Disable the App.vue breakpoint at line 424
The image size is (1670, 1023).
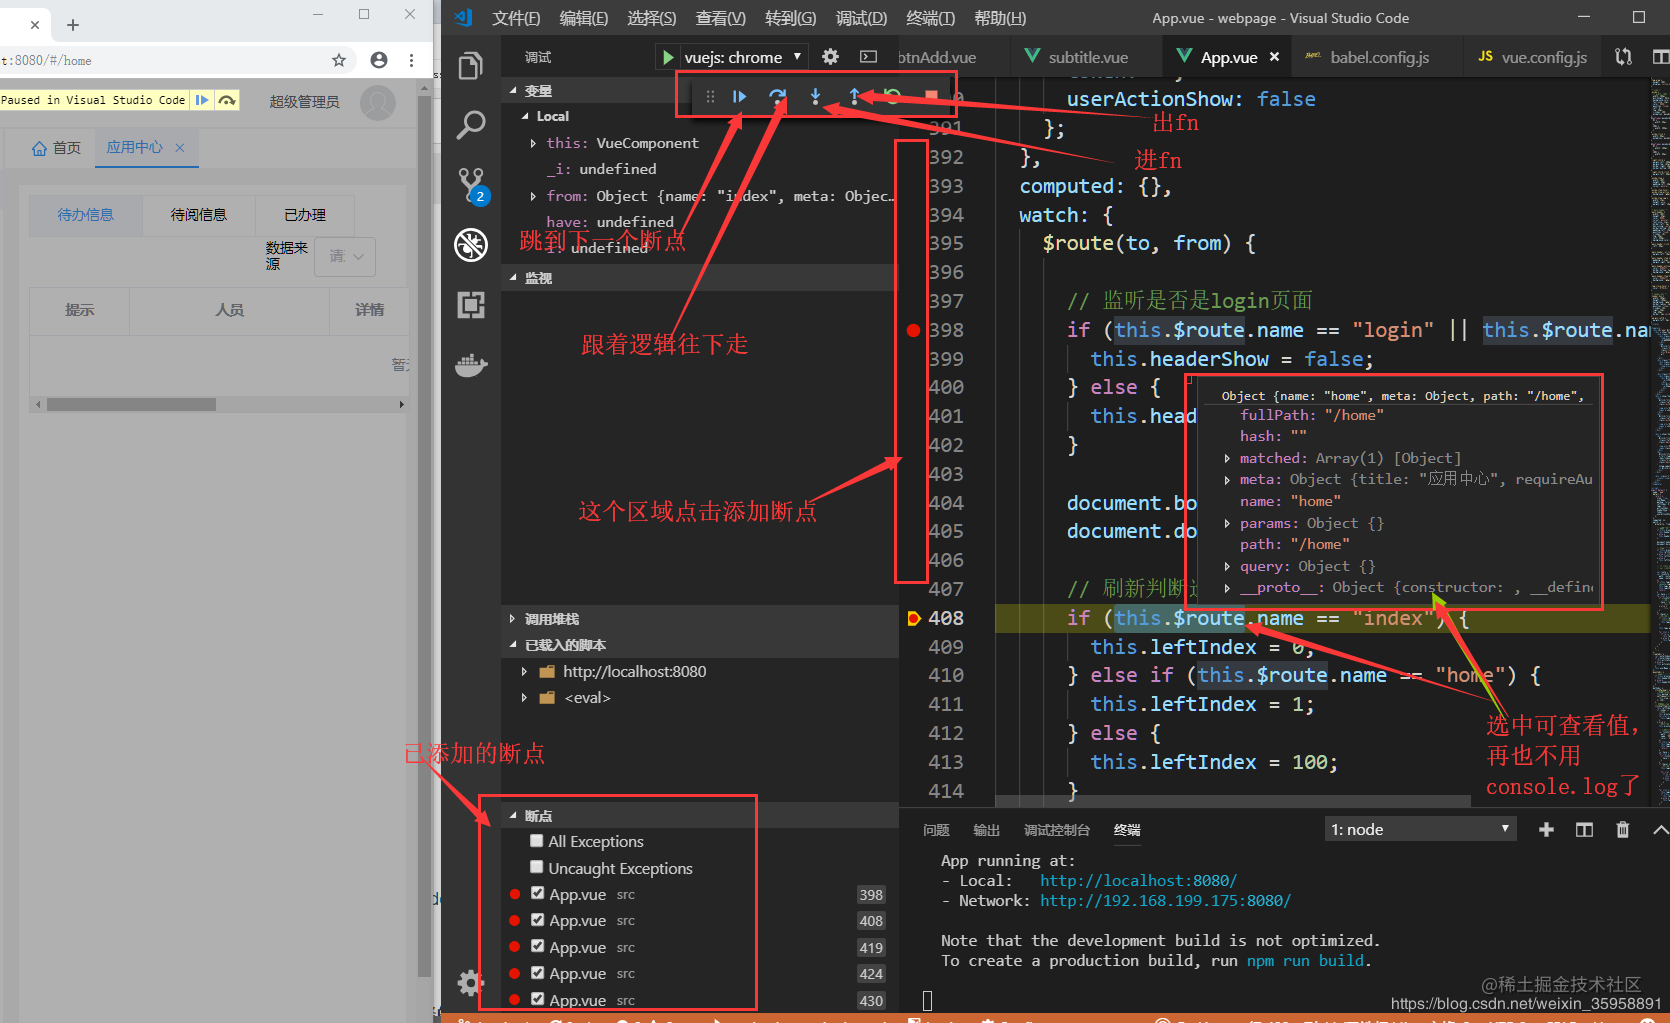[x=538, y=973]
